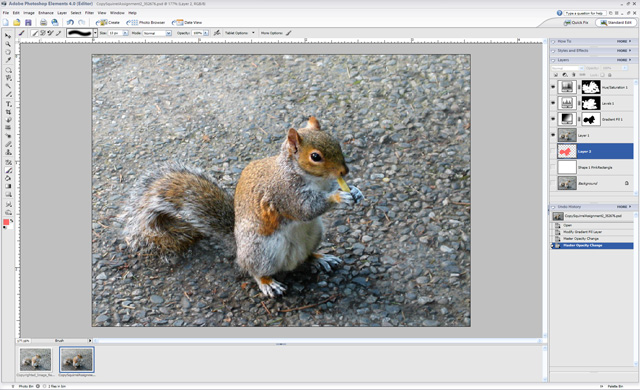Click the New blank file icon
This screenshot has width=640, height=390.
pos(6,22)
